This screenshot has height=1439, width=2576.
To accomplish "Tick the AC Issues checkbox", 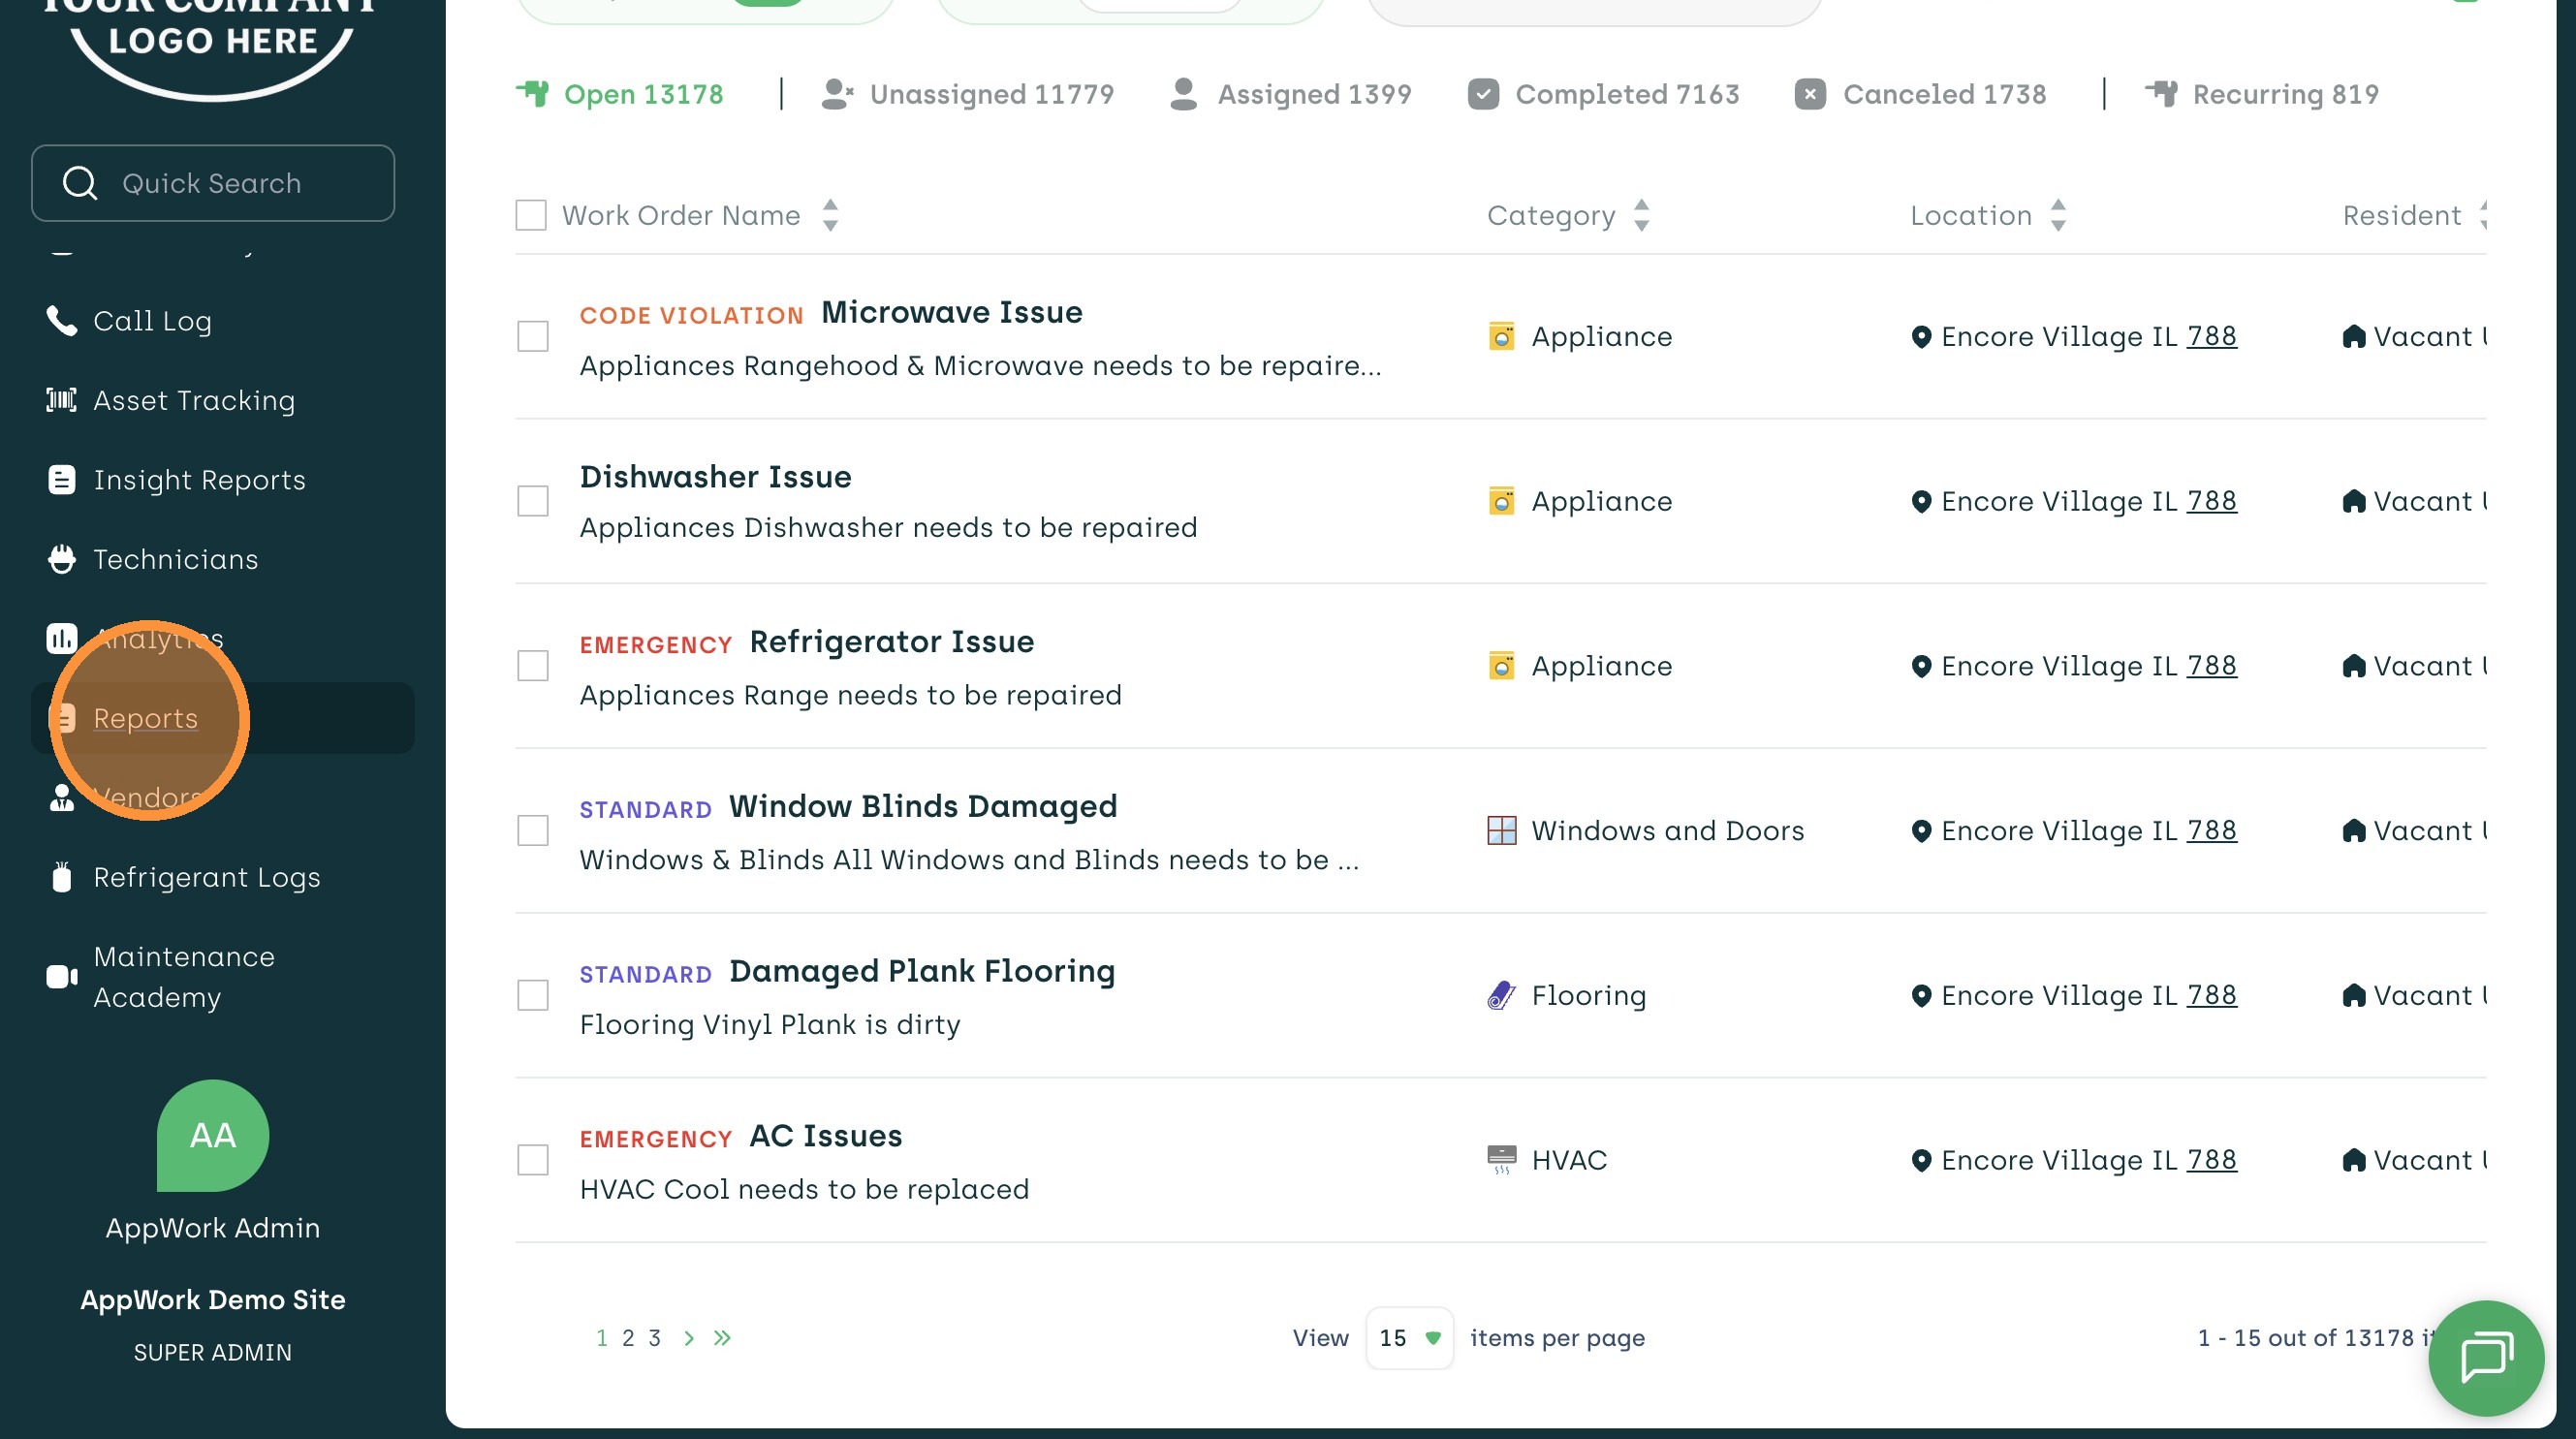I will 533,1160.
